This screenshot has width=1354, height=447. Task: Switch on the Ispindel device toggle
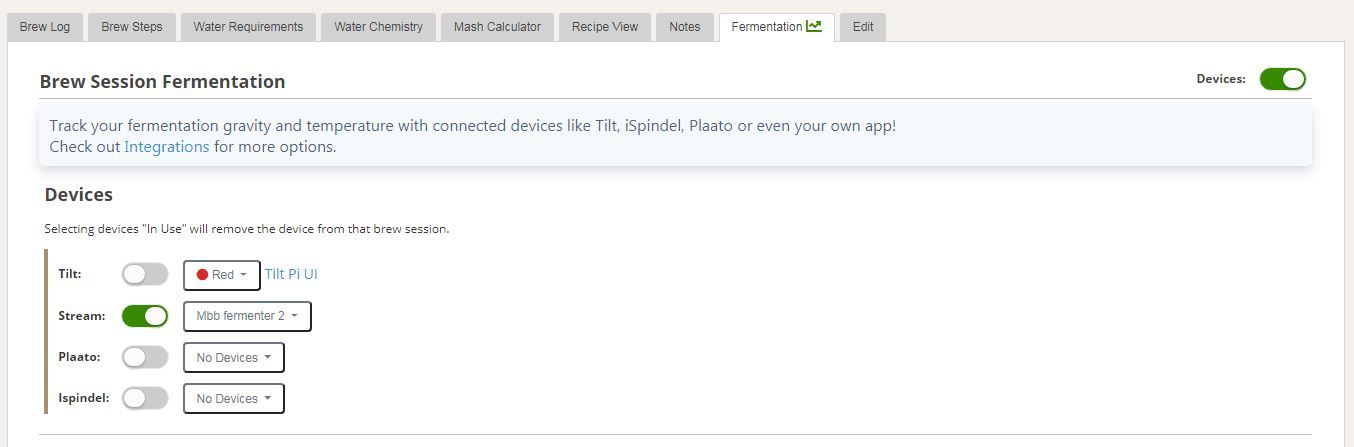145,398
